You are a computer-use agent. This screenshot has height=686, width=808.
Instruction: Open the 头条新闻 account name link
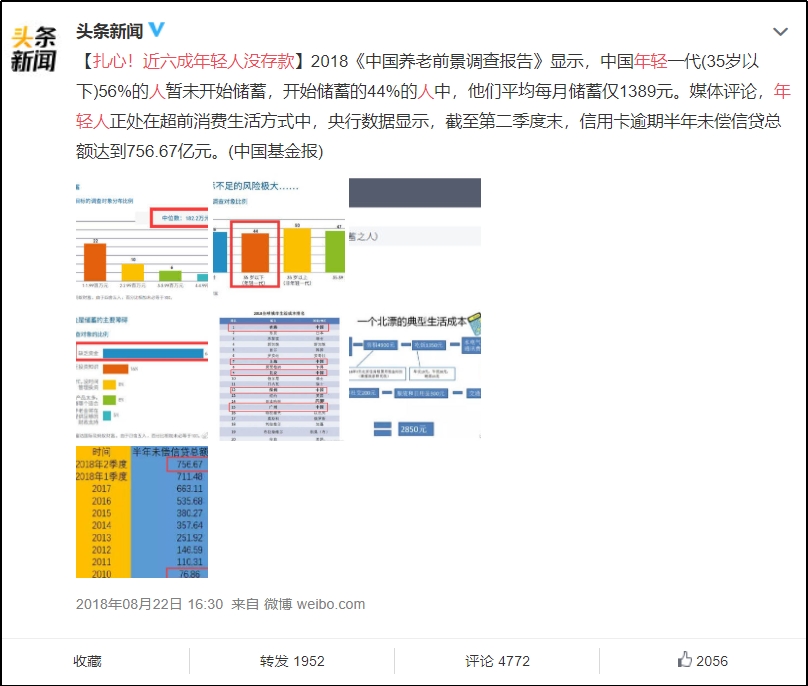click(x=109, y=31)
